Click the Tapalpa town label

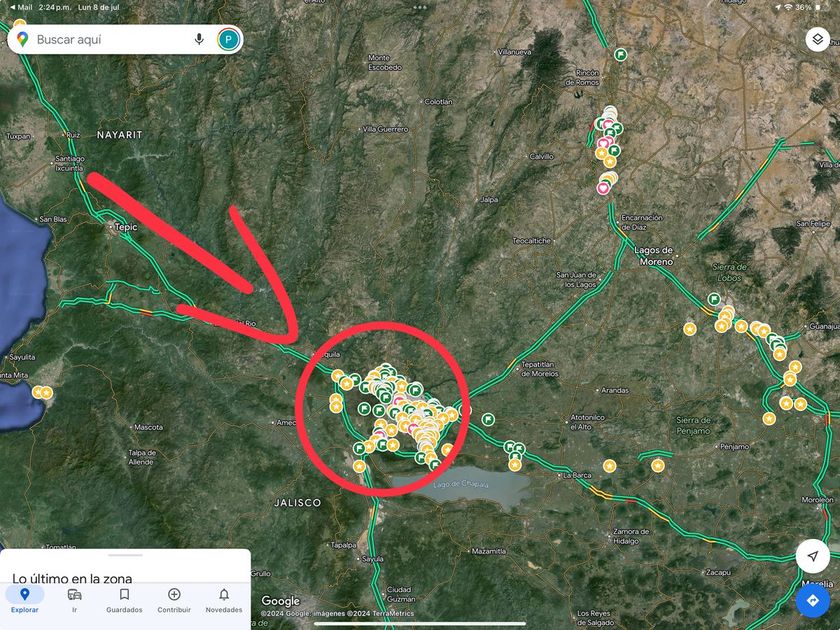click(343, 545)
